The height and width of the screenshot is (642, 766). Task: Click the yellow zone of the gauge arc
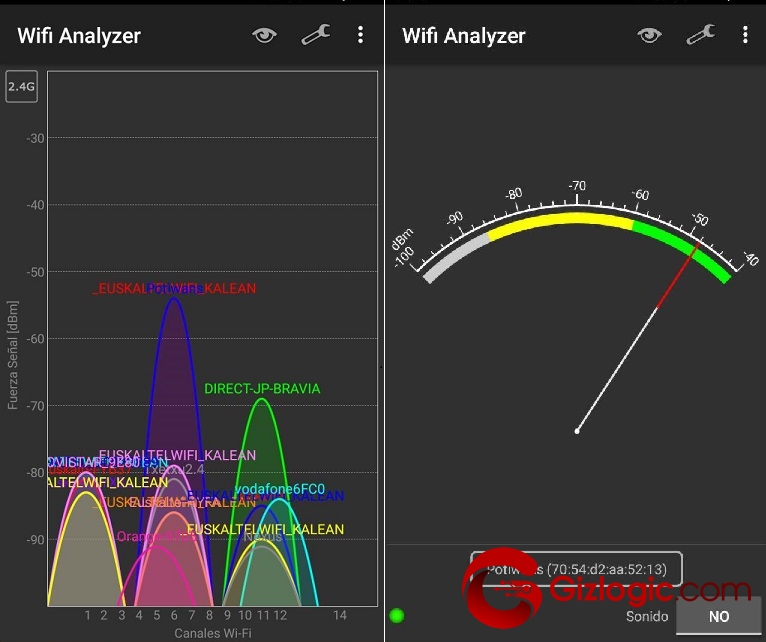561,220
